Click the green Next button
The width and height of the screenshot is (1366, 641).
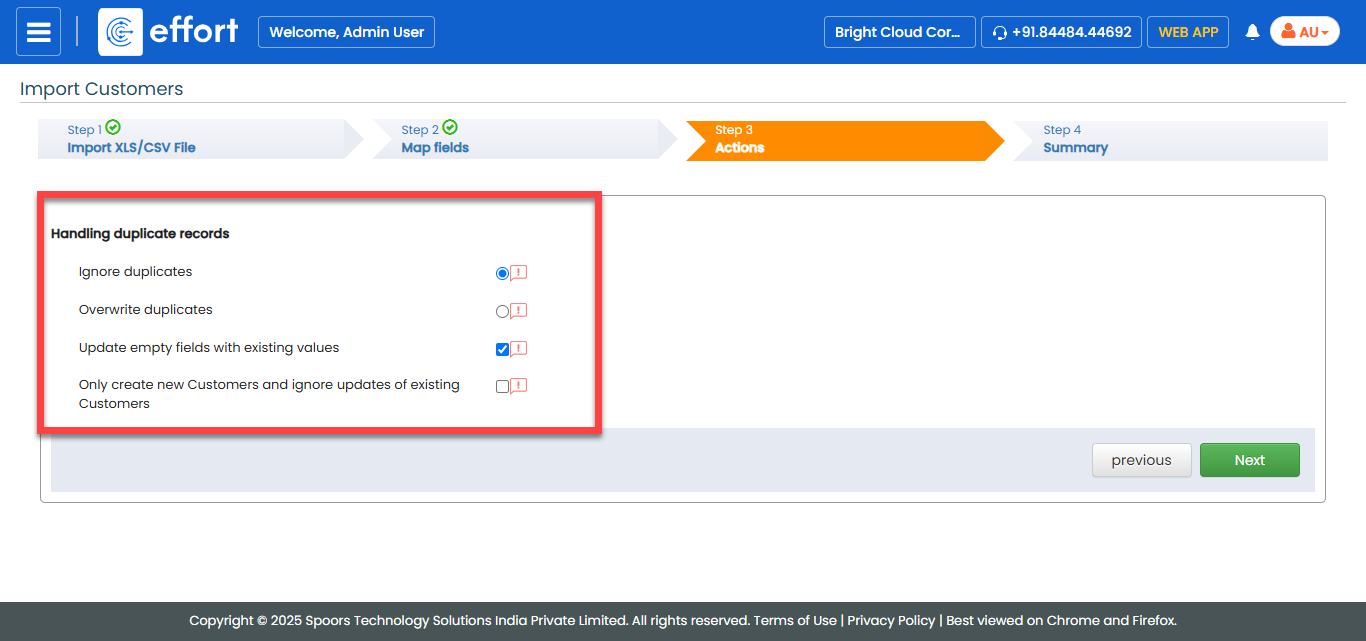[1249, 460]
